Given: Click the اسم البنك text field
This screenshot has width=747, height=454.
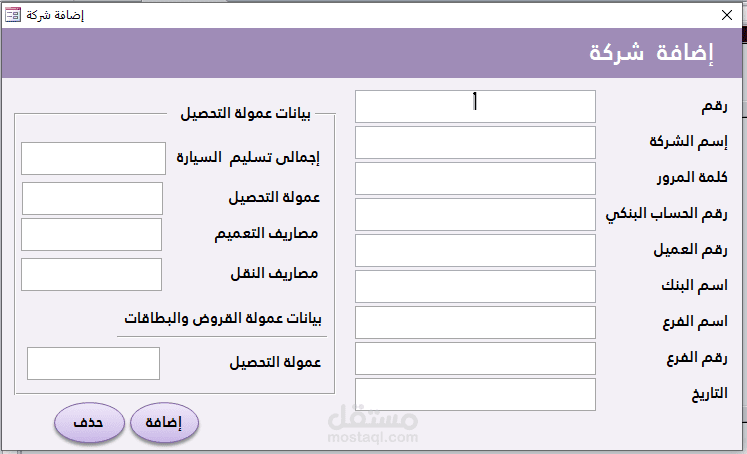Looking at the screenshot, I should click(475, 286).
